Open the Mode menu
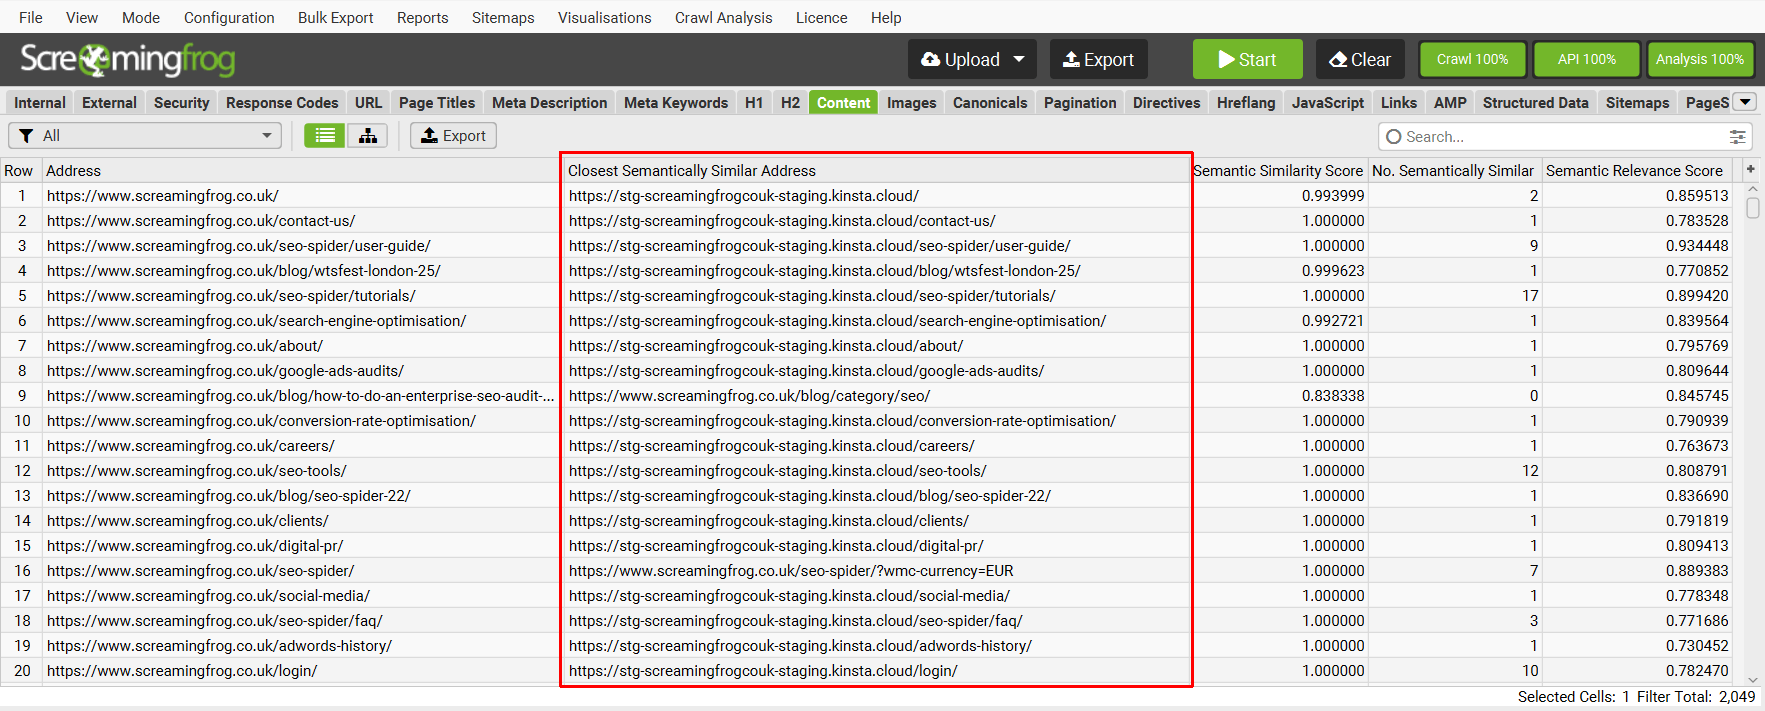 tap(141, 17)
